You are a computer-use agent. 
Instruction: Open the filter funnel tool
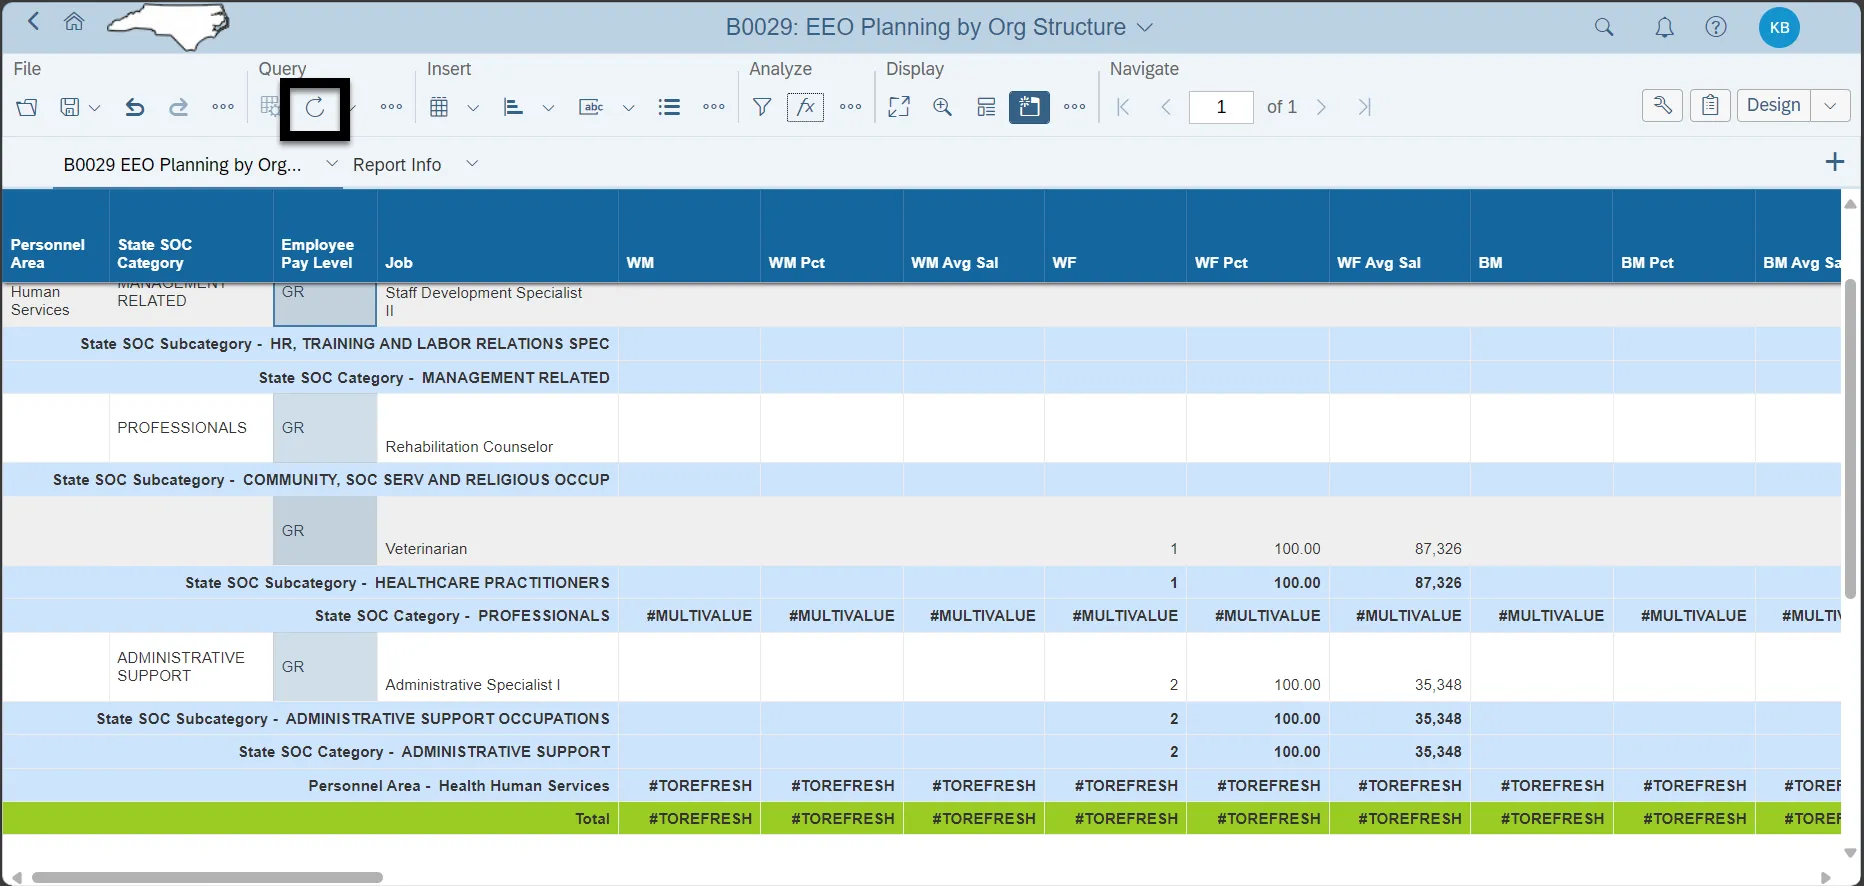762,107
